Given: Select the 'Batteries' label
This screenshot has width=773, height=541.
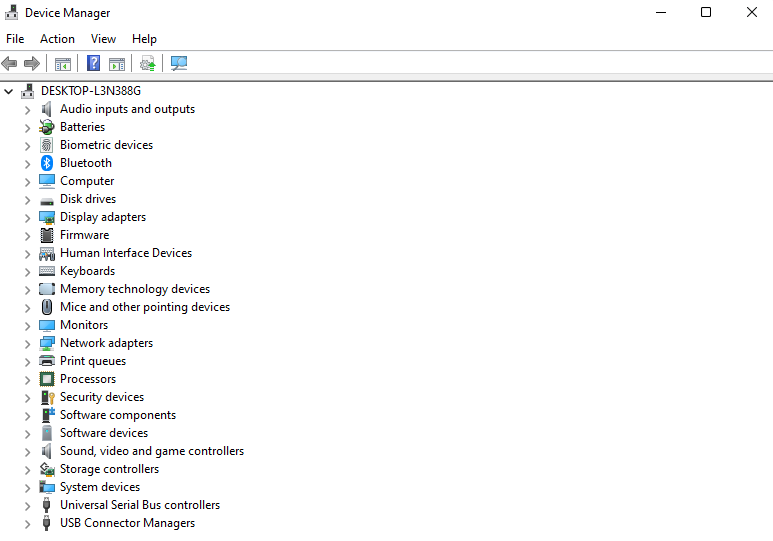Looking at the screenshot, I should (82, 127).
